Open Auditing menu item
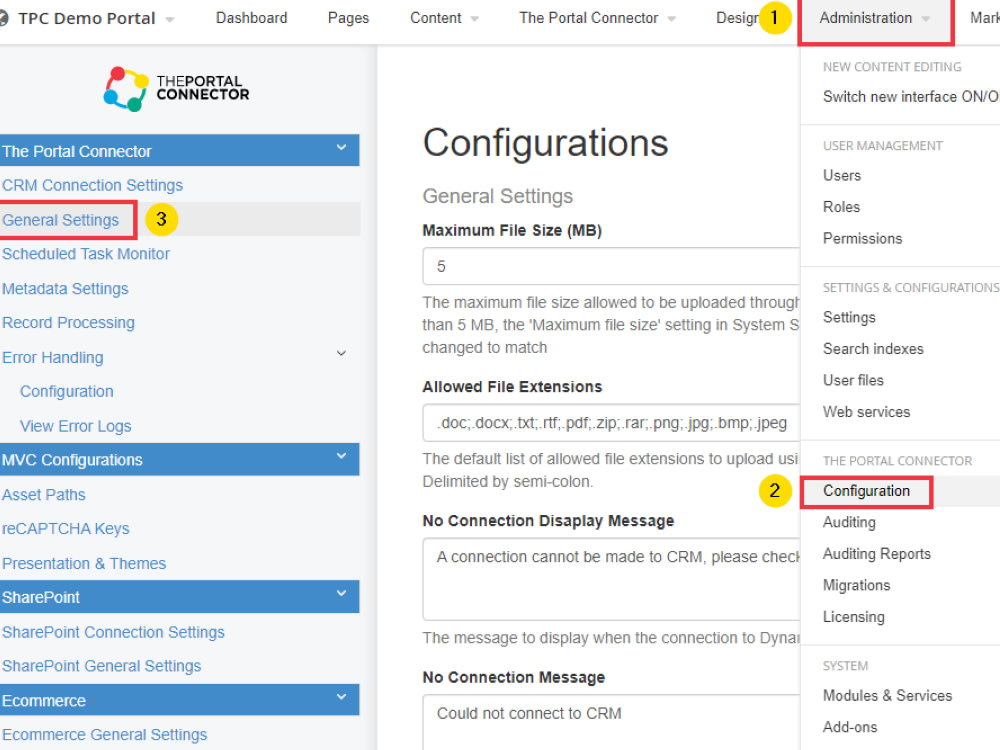This screenshot has width=1000, height=750. (x=849, y=522)
